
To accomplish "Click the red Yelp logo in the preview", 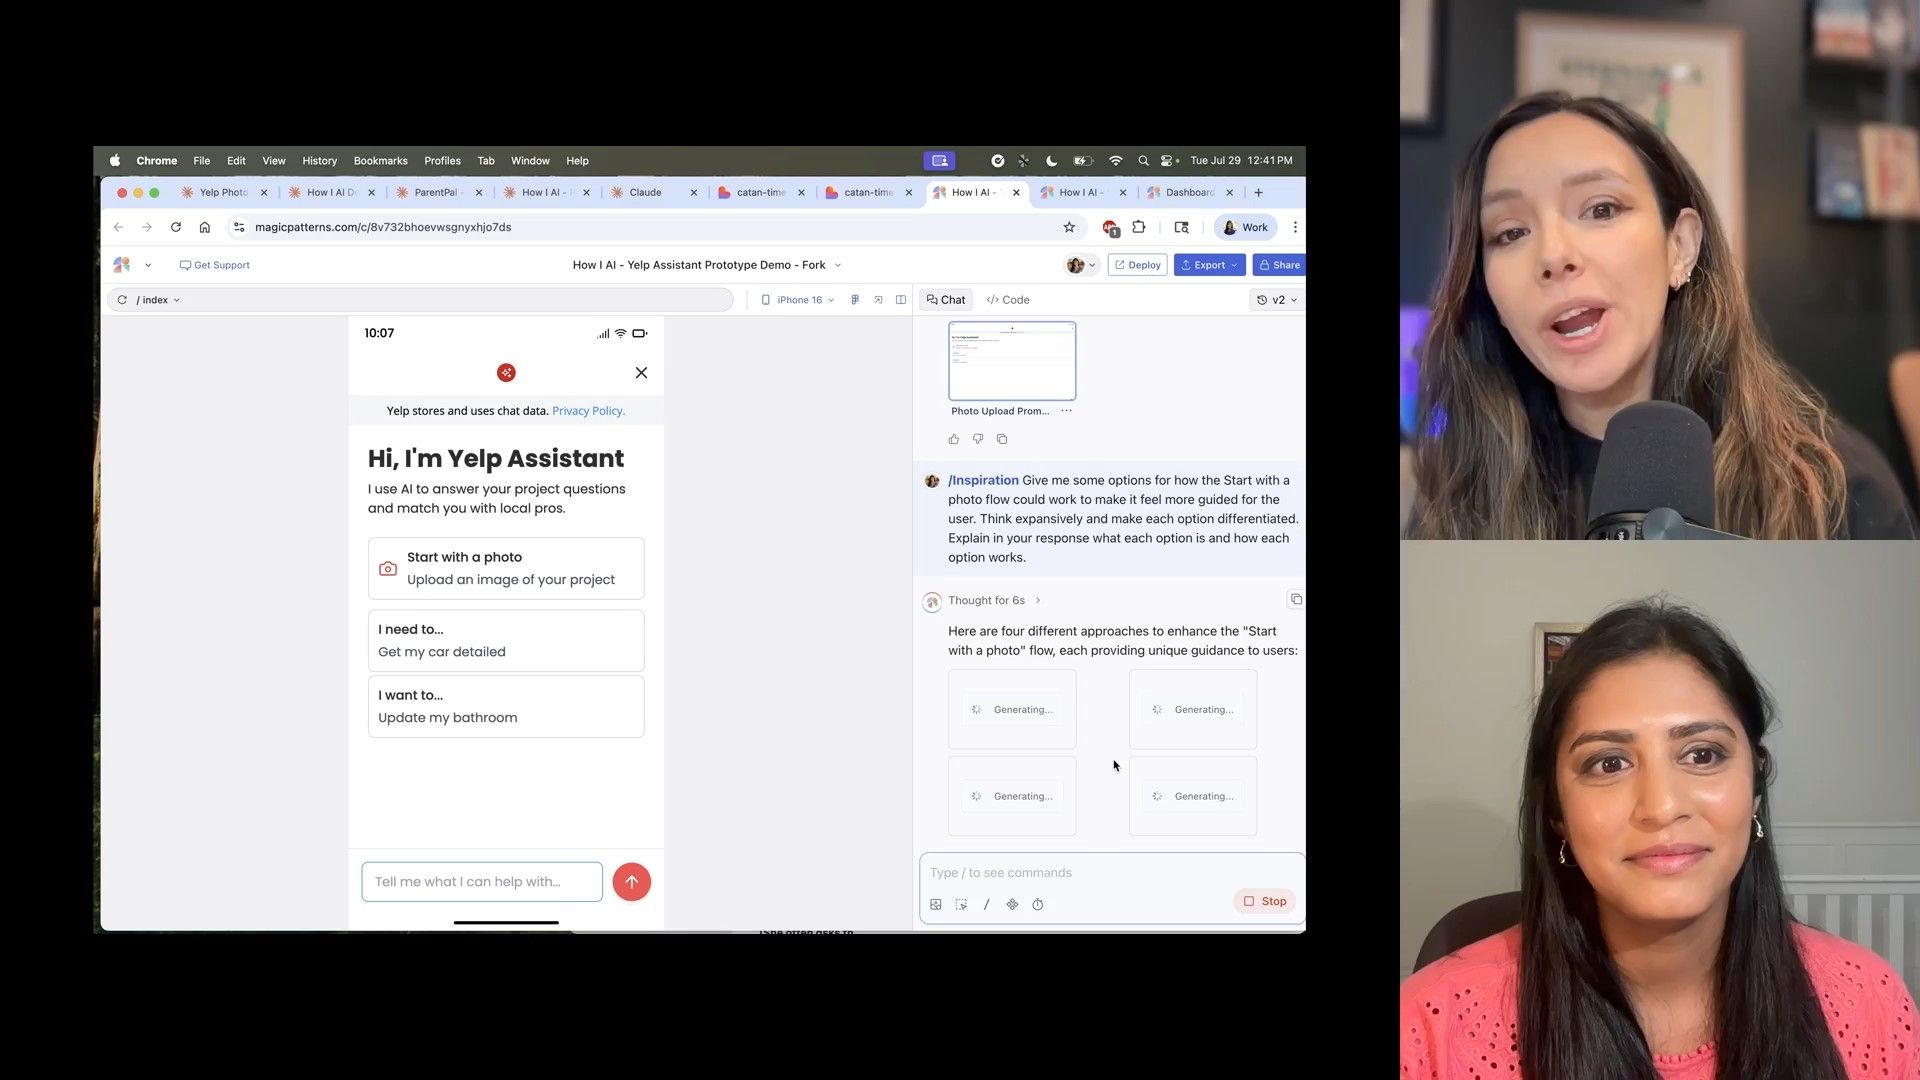I will 506,373.
